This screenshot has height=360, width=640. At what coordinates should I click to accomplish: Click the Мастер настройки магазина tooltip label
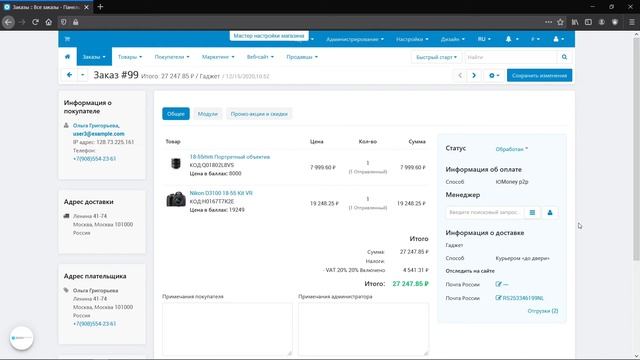point(269,36)
